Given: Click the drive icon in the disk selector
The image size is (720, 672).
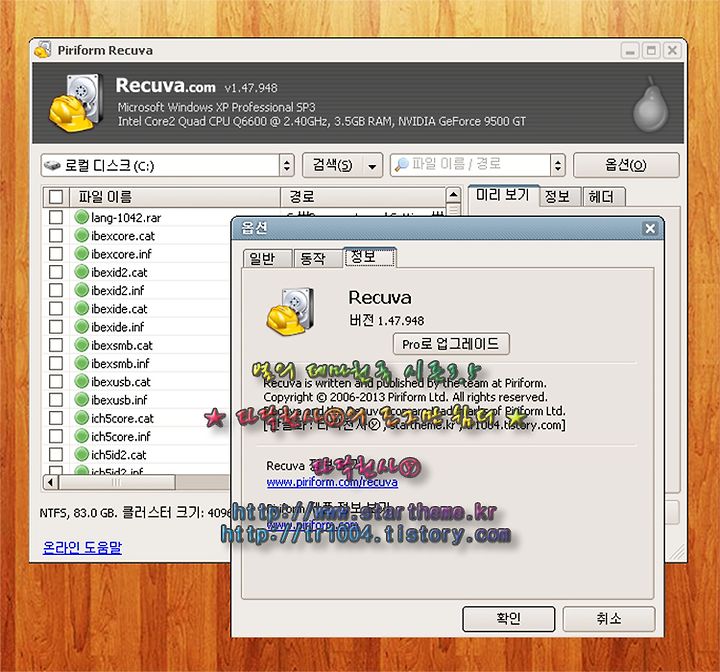Looking at the screenshot, I should pos(52,165).
